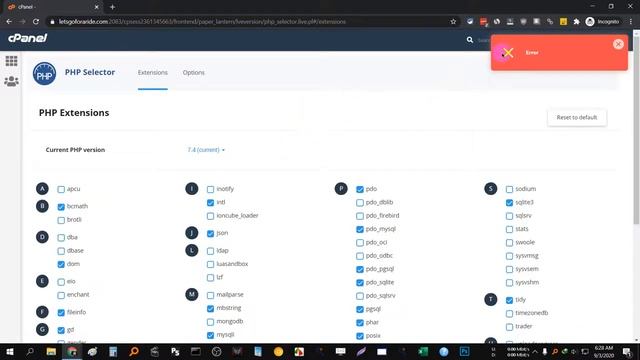Viewport: 640px width, 360px height.
Task: Reload the page in browser
Action: point(36,22)
